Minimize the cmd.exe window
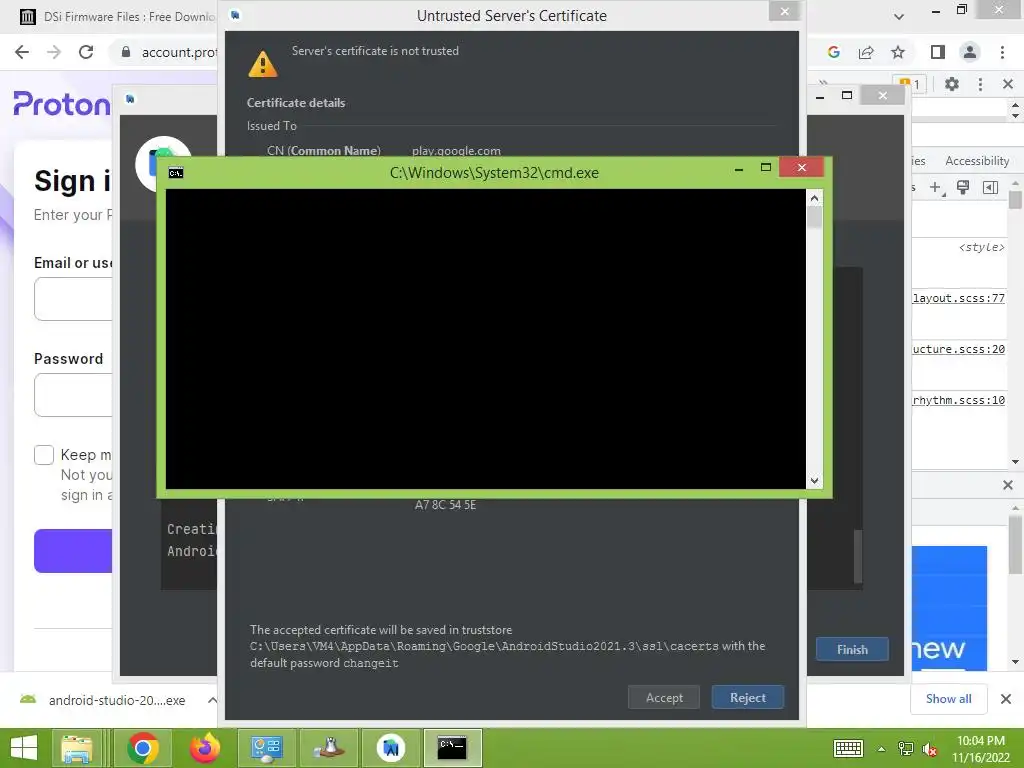The width and height of the screenshot is (1024, 768). (x=739, y=168)
